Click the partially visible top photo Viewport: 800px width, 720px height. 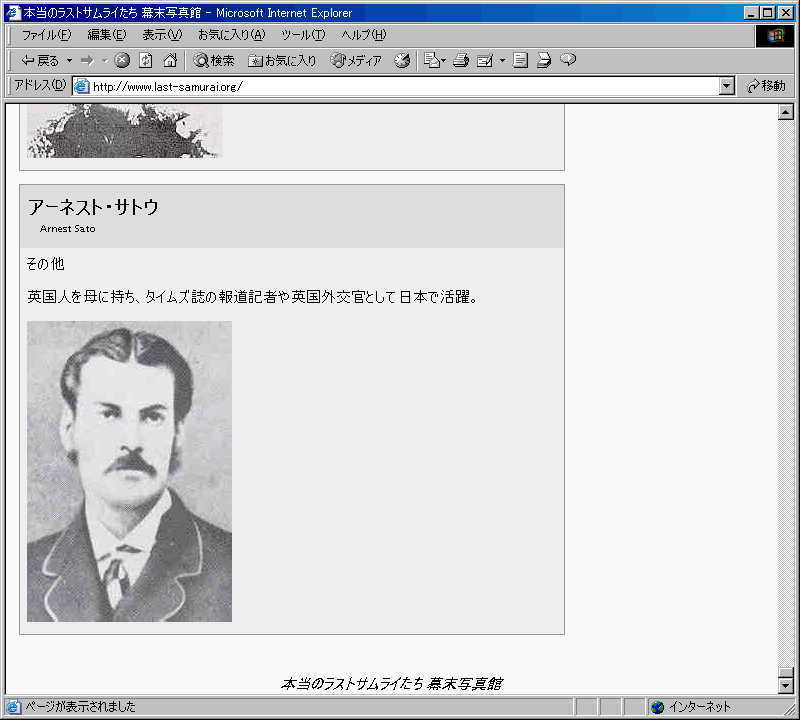click(125, 131)
